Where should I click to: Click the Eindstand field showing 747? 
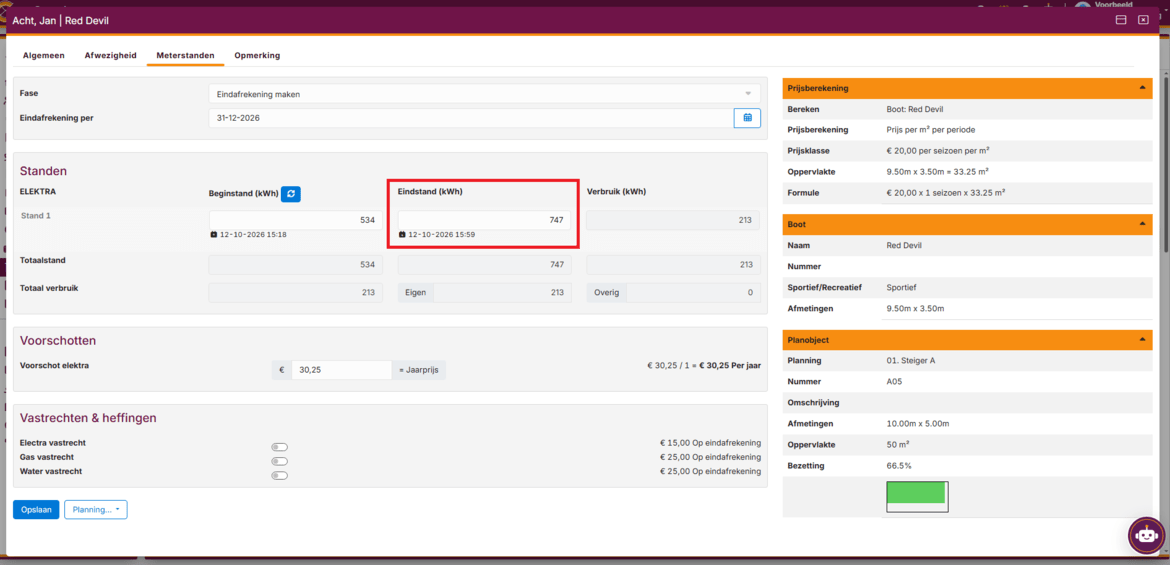484,220
